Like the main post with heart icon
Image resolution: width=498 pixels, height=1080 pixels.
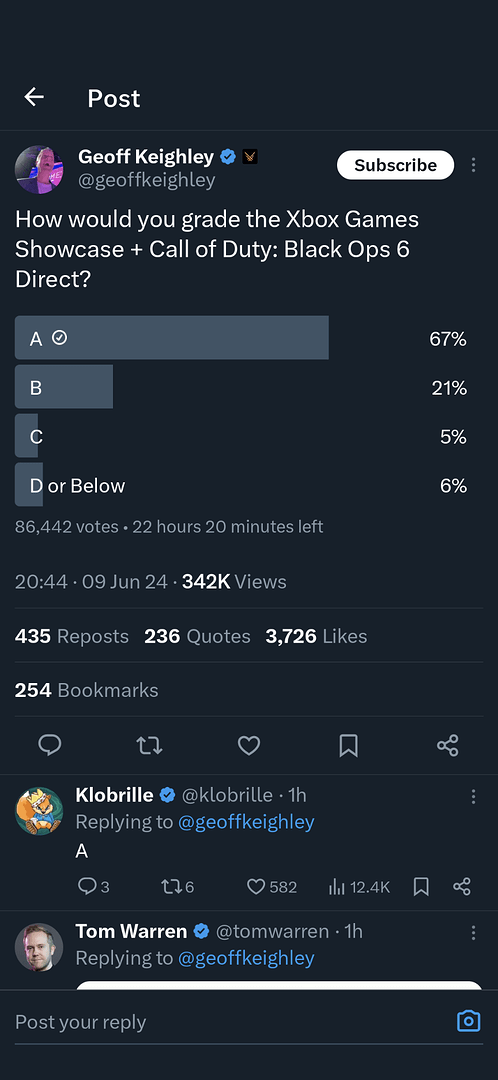pyautogui.click(x=249, y=745)
